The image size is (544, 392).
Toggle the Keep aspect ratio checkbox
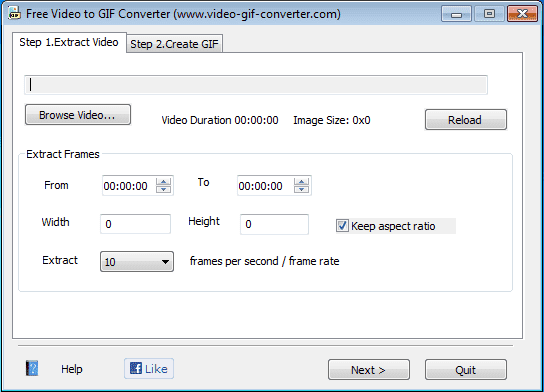pos(342,226)
